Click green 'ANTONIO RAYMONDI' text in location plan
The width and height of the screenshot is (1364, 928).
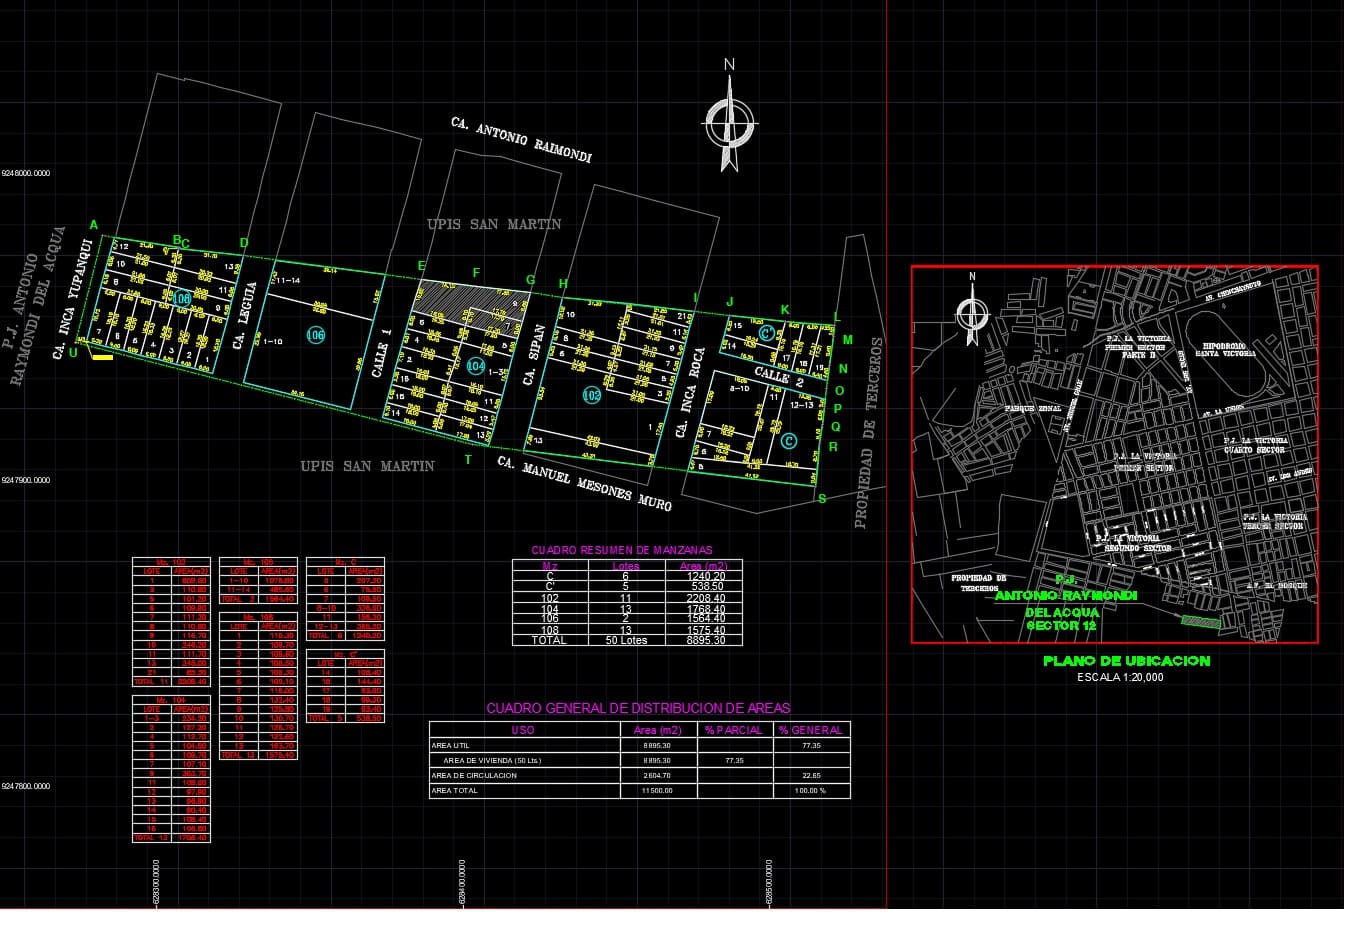click(1066, 596)
